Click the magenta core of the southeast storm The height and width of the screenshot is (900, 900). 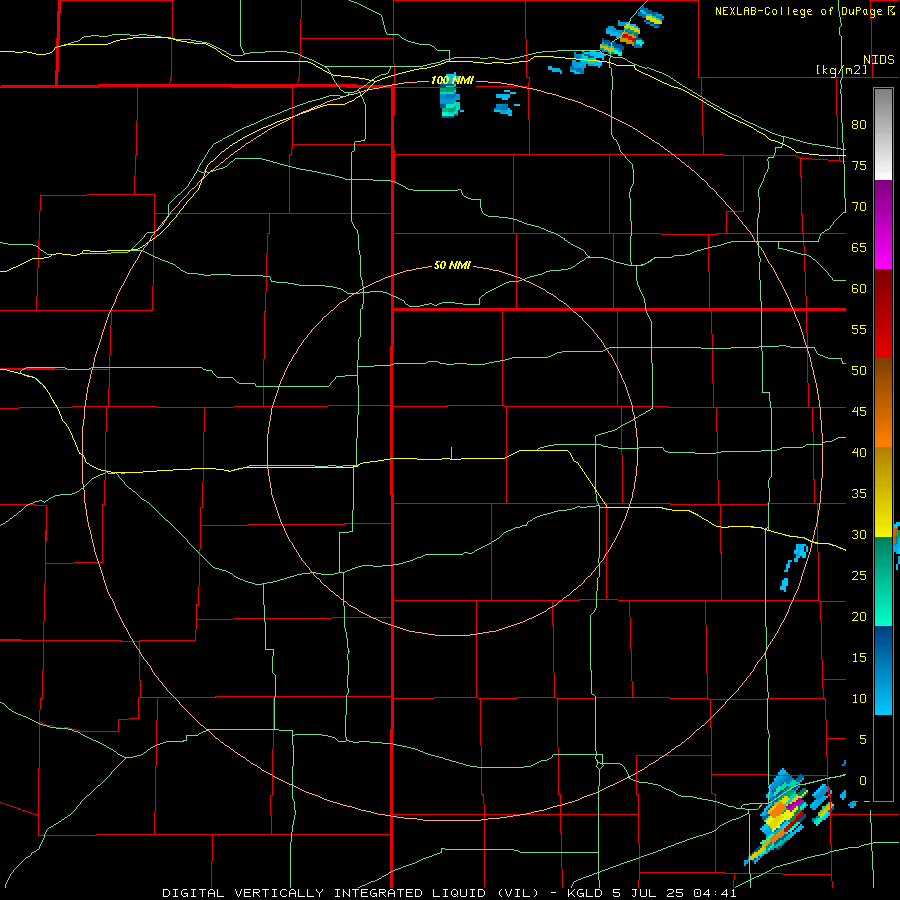tap(795, 804)
